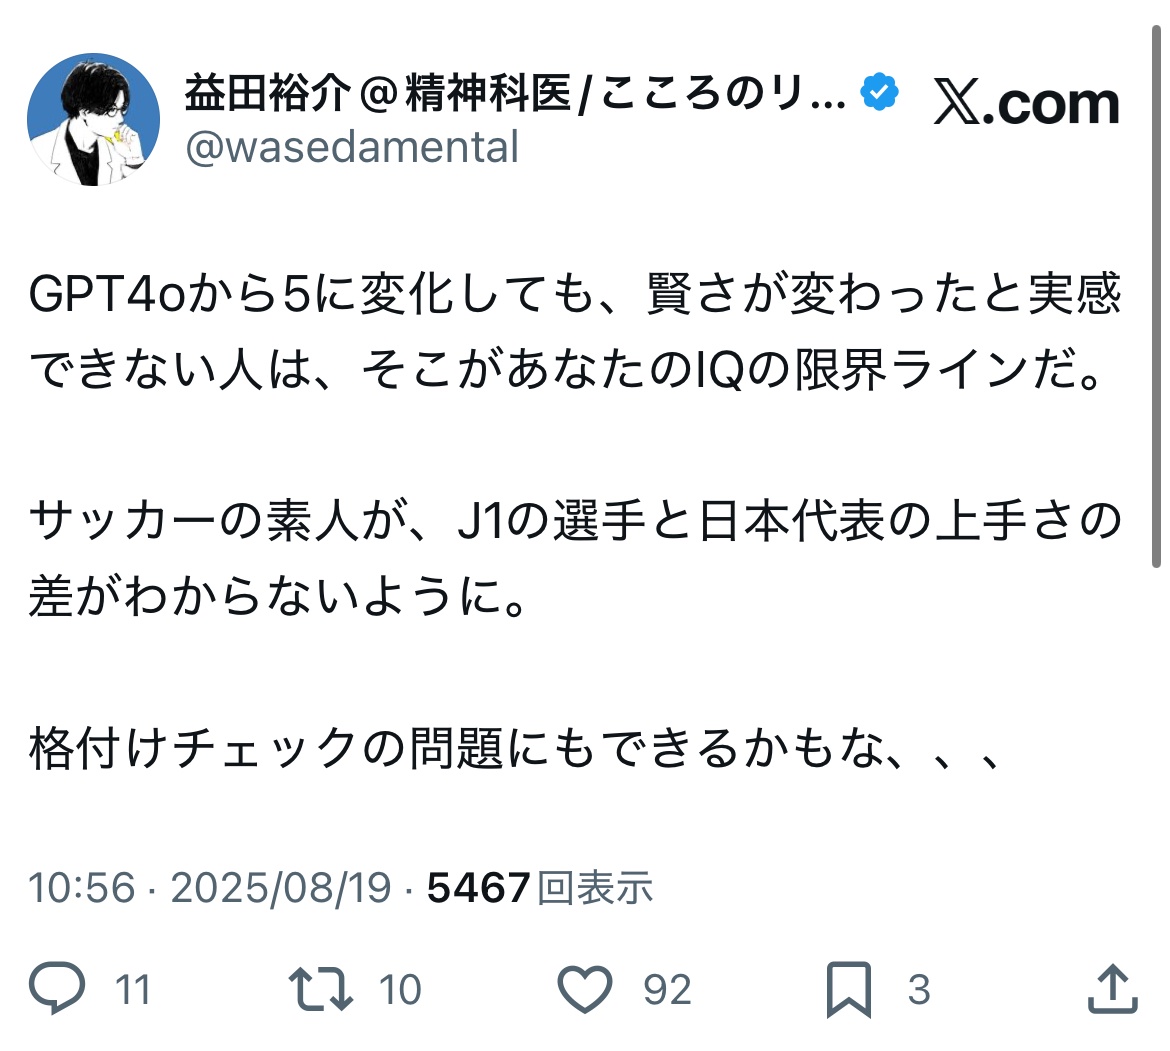Click the like count showing 92
This screenshot has width=1170, height=1051.
[x=665, y=990]
